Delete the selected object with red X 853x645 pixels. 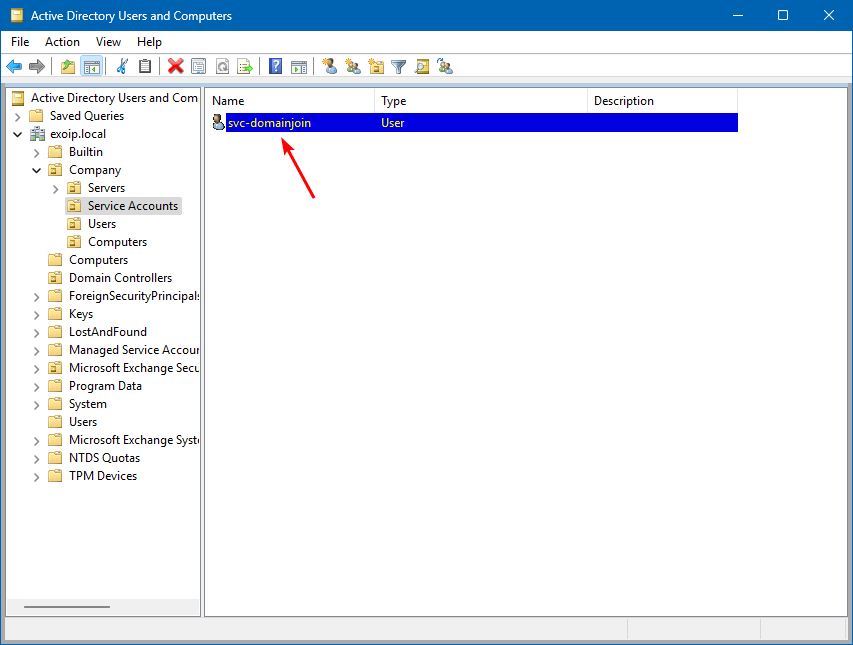[175, 67]
